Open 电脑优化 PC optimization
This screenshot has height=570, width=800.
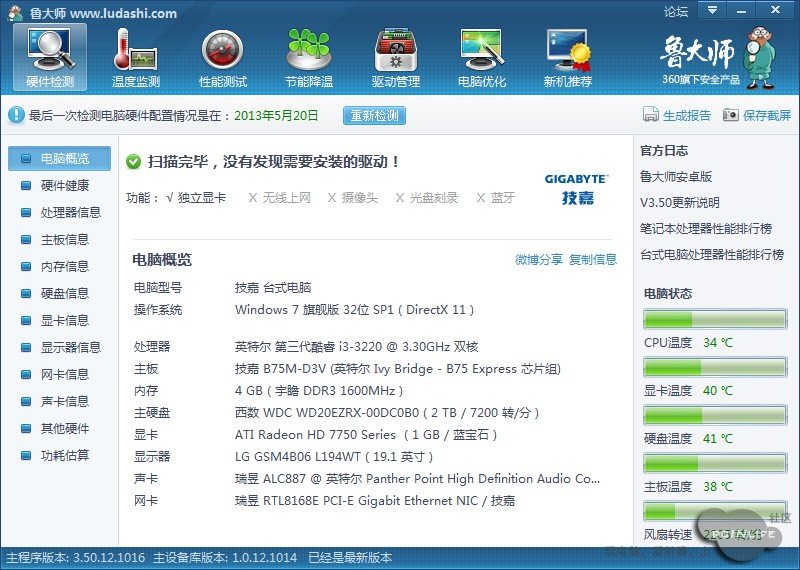(x=482, y=57)
